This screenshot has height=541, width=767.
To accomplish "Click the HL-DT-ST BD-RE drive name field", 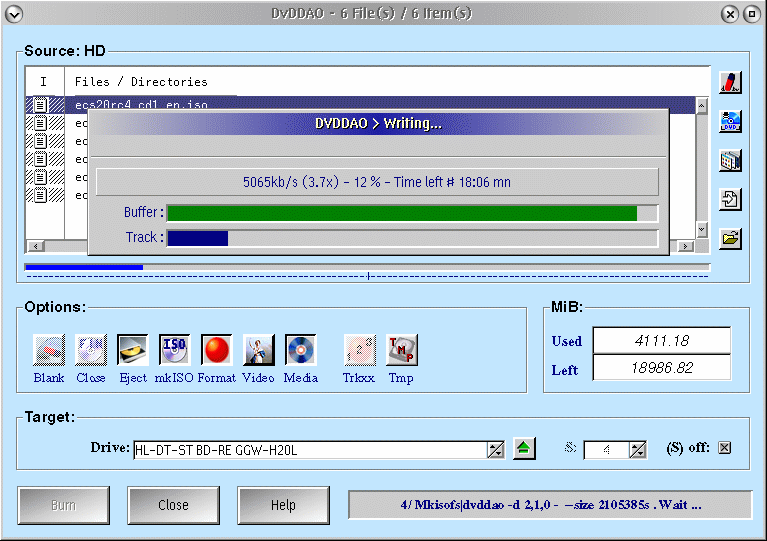I will (x=310, y=450).
